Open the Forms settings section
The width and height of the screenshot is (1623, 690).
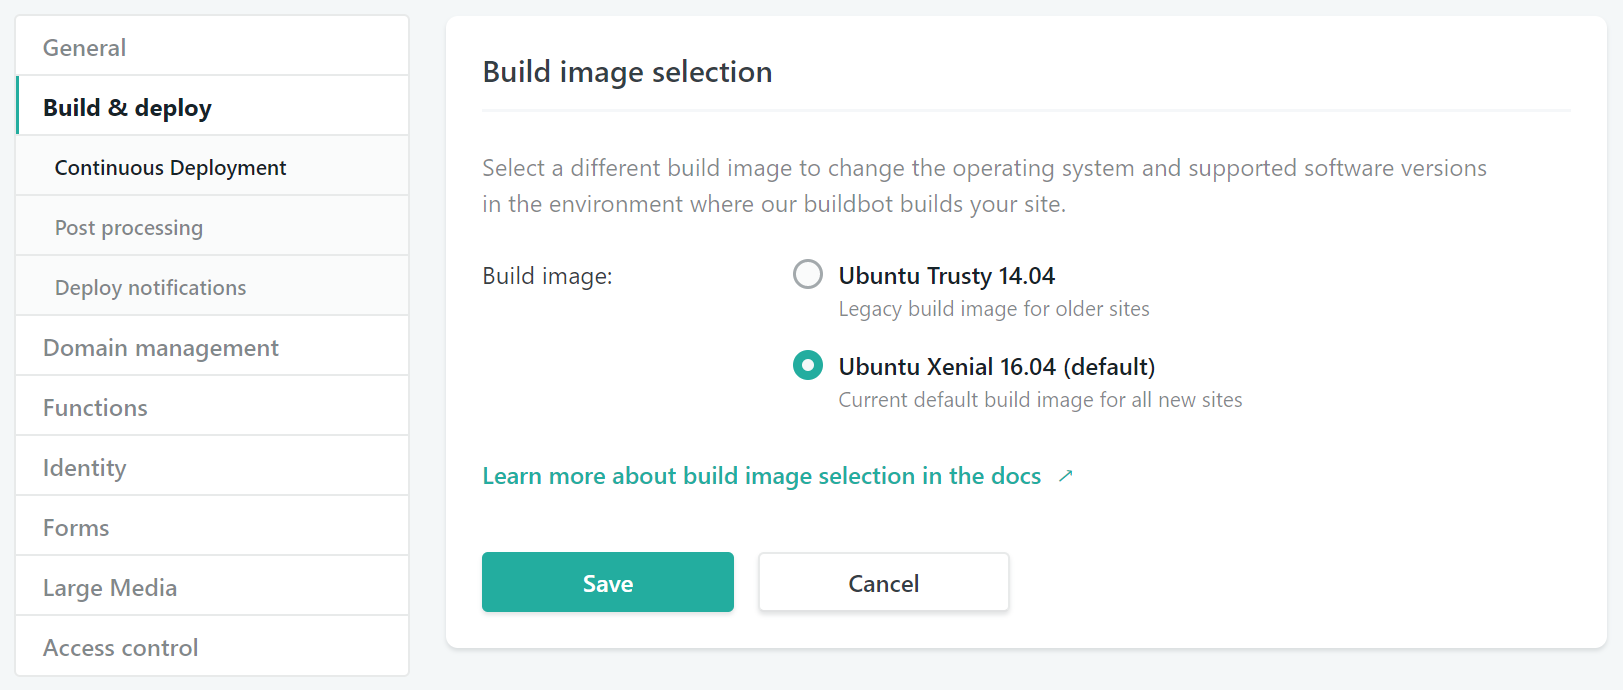pyautogui.click(x=76, y=528)
